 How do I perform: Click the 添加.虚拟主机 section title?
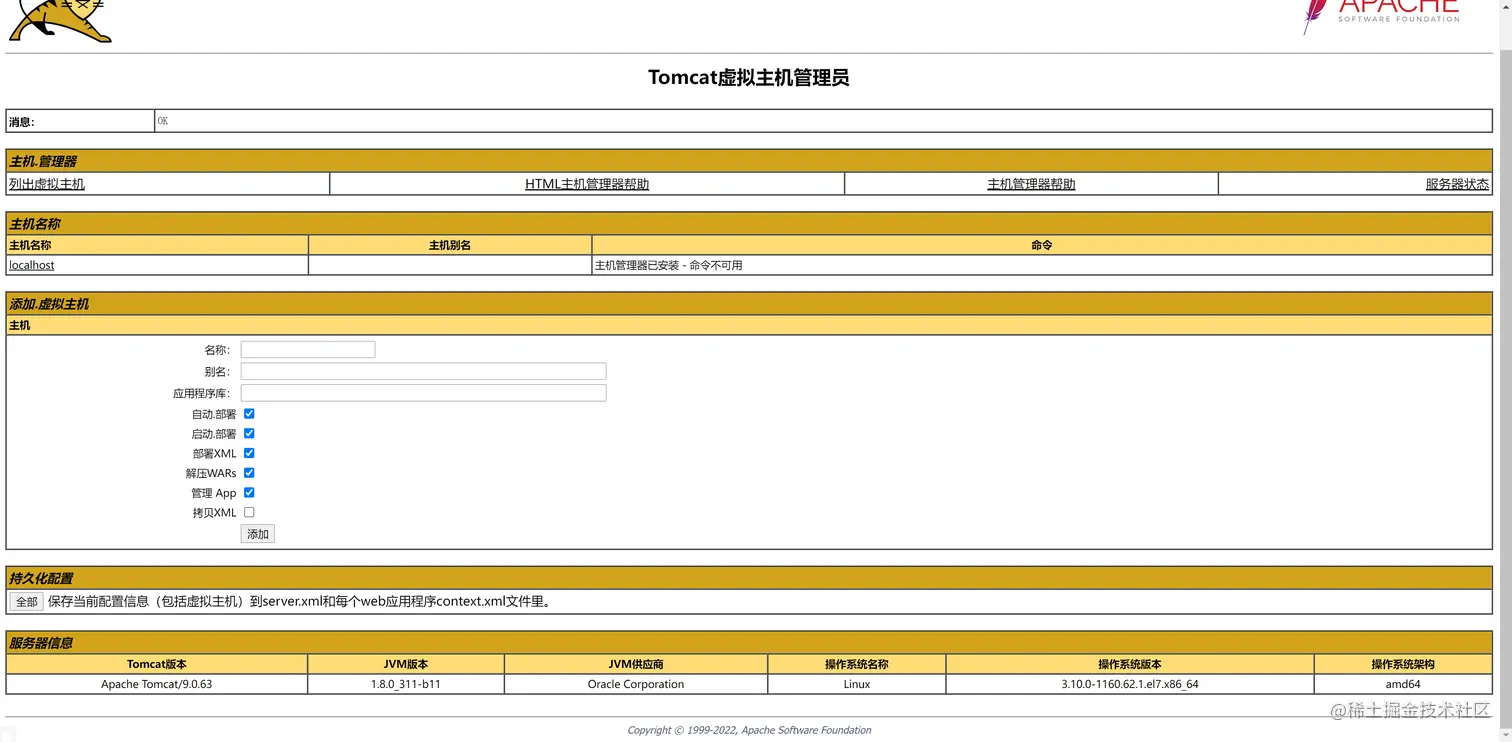tap(49, 304)
